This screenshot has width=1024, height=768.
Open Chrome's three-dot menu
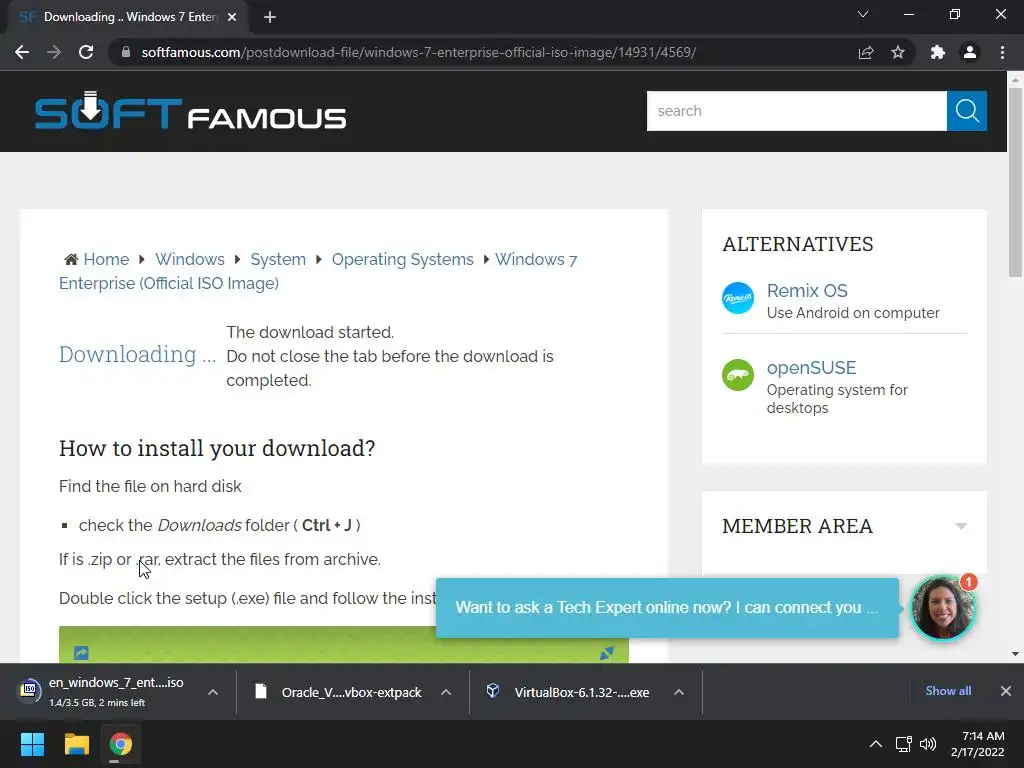1002,52
